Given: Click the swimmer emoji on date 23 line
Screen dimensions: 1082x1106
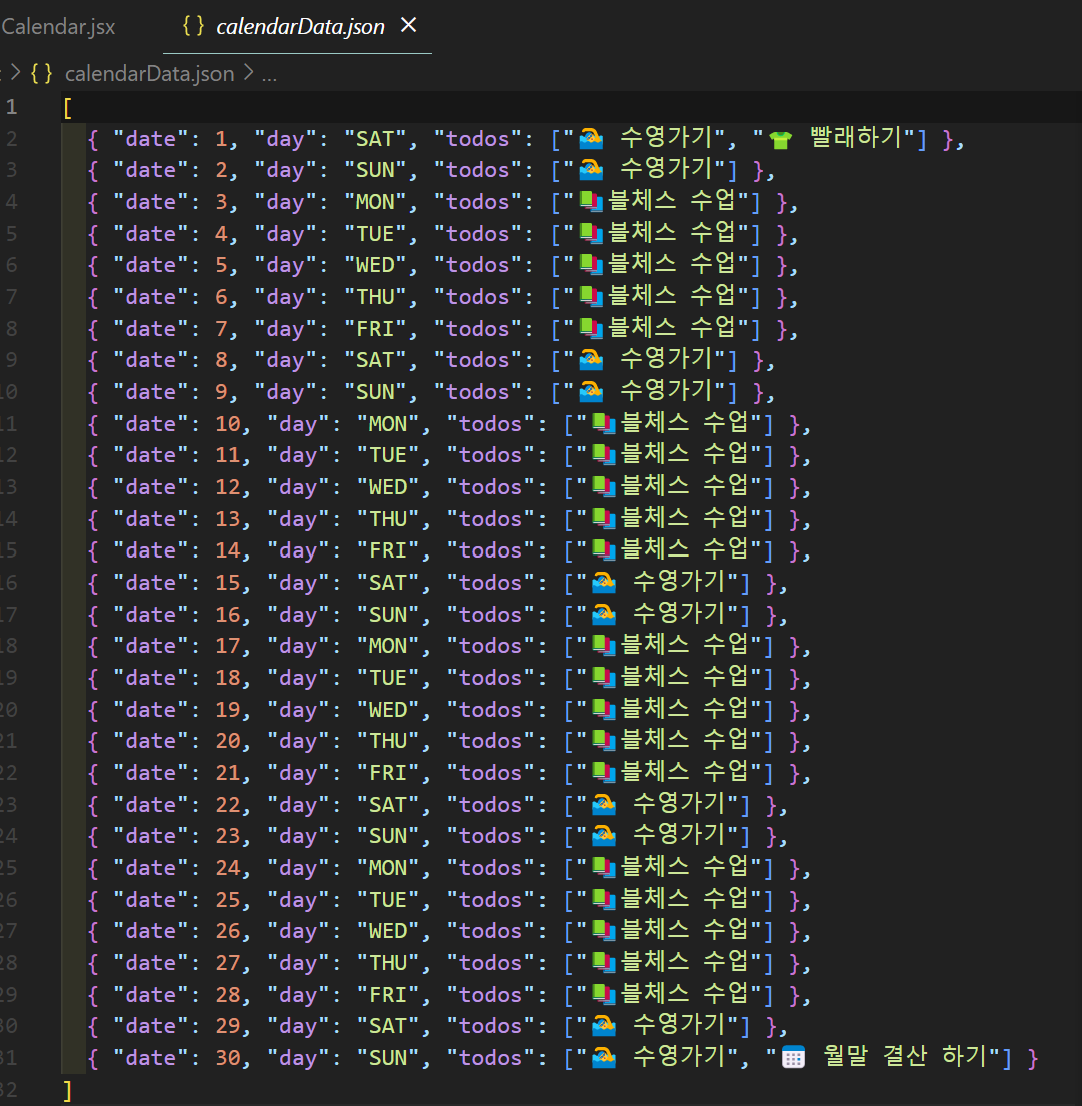Looking at the screenshot, I should [x=604, y=836].
